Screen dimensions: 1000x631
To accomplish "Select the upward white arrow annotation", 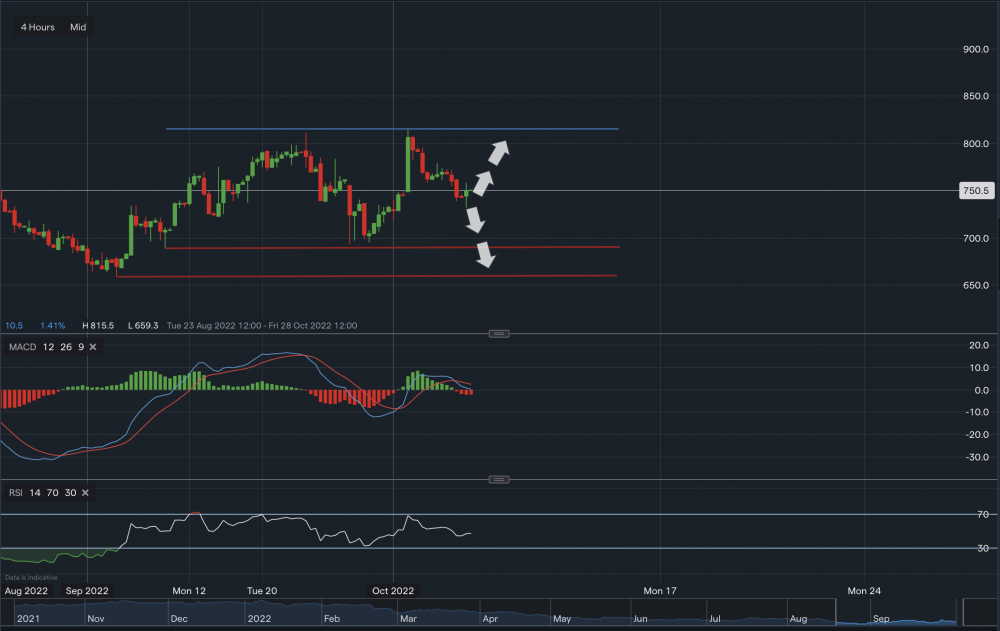I will (x=497, y=151).
